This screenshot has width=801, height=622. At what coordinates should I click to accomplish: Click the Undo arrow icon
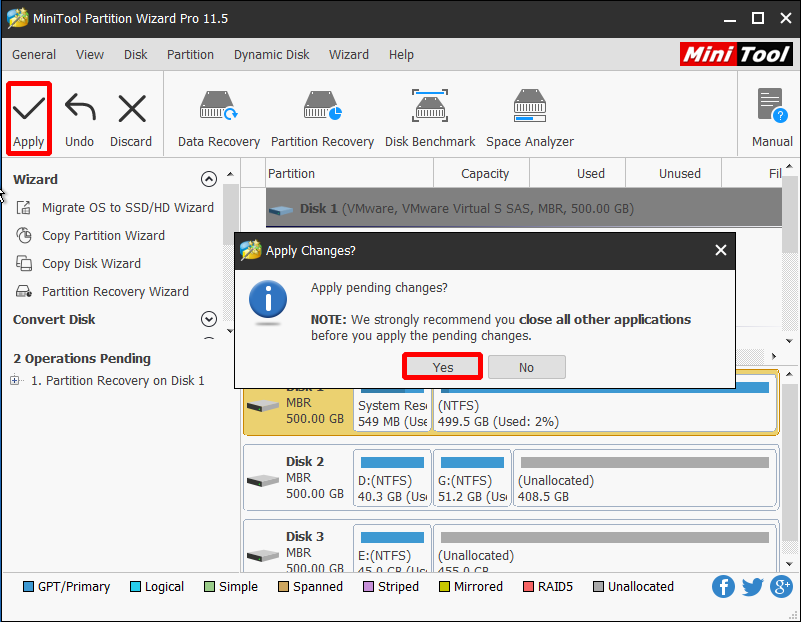[80, 108]
